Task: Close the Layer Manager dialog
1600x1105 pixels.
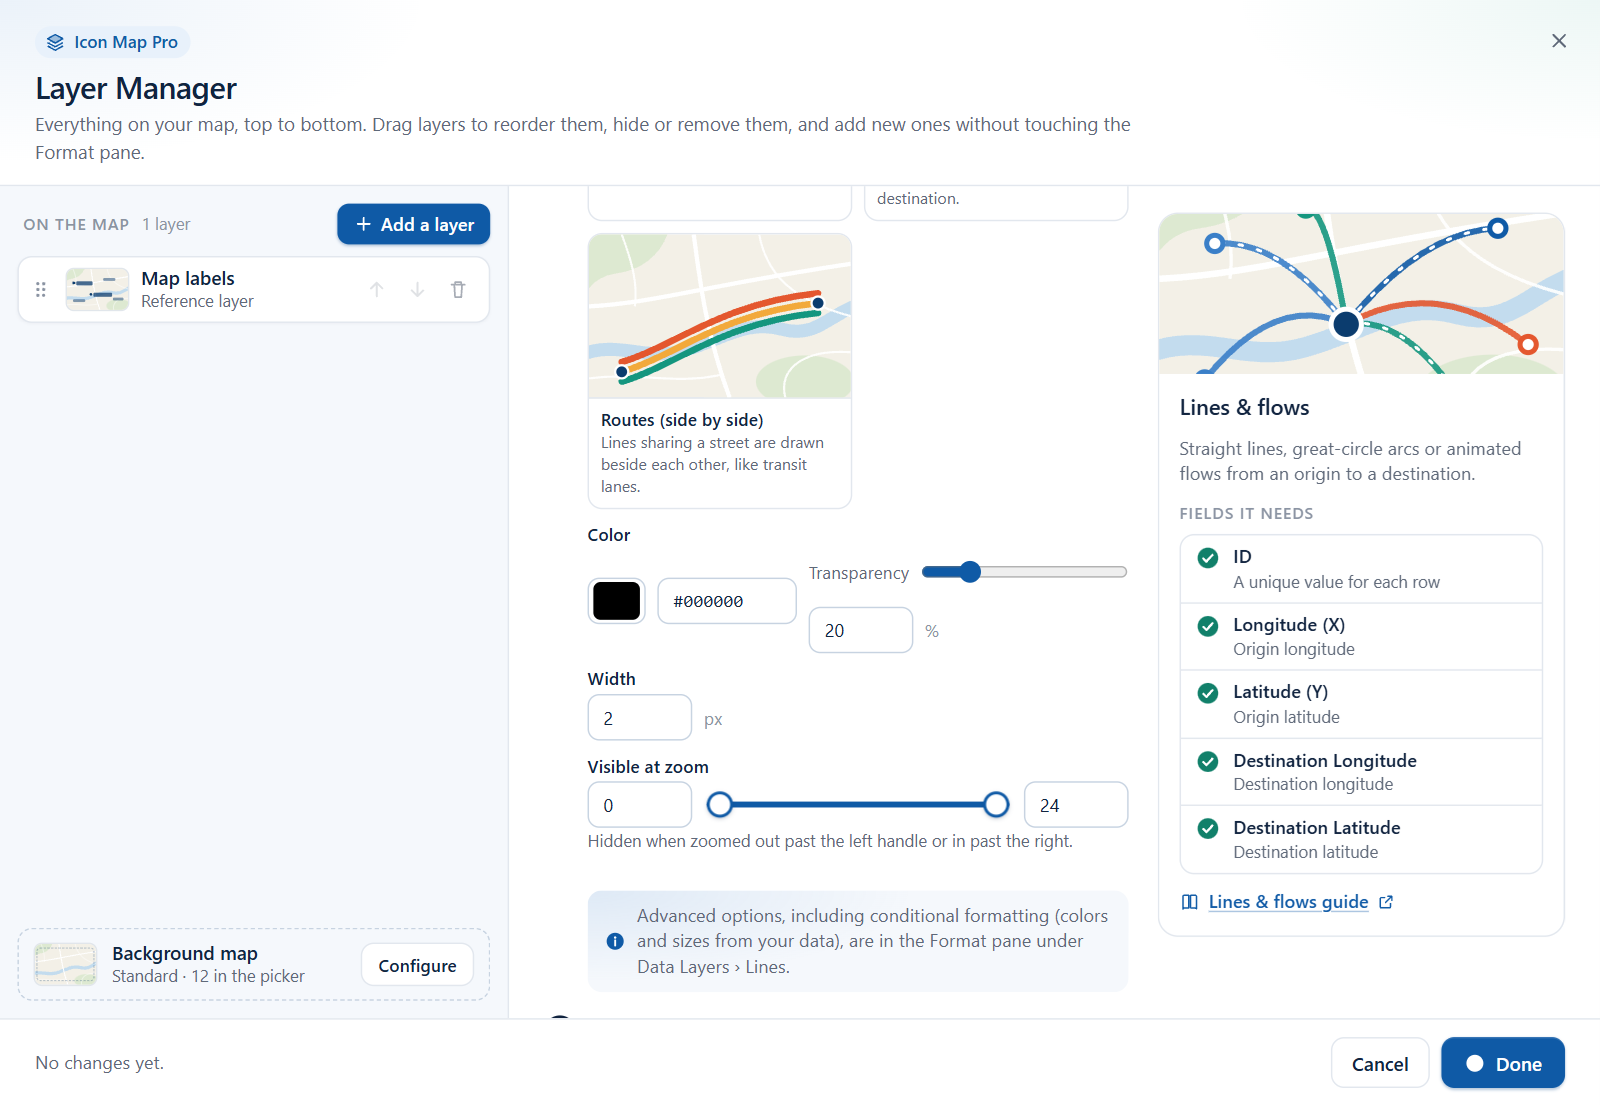Action: point(1559,41)
